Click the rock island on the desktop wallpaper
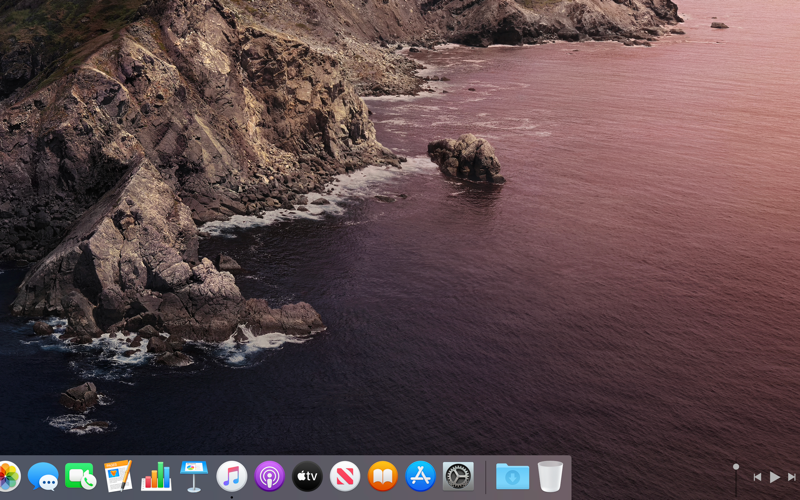The height and width of the screenshot is (500, 800). pyautogui.click(x=466, y=159)
